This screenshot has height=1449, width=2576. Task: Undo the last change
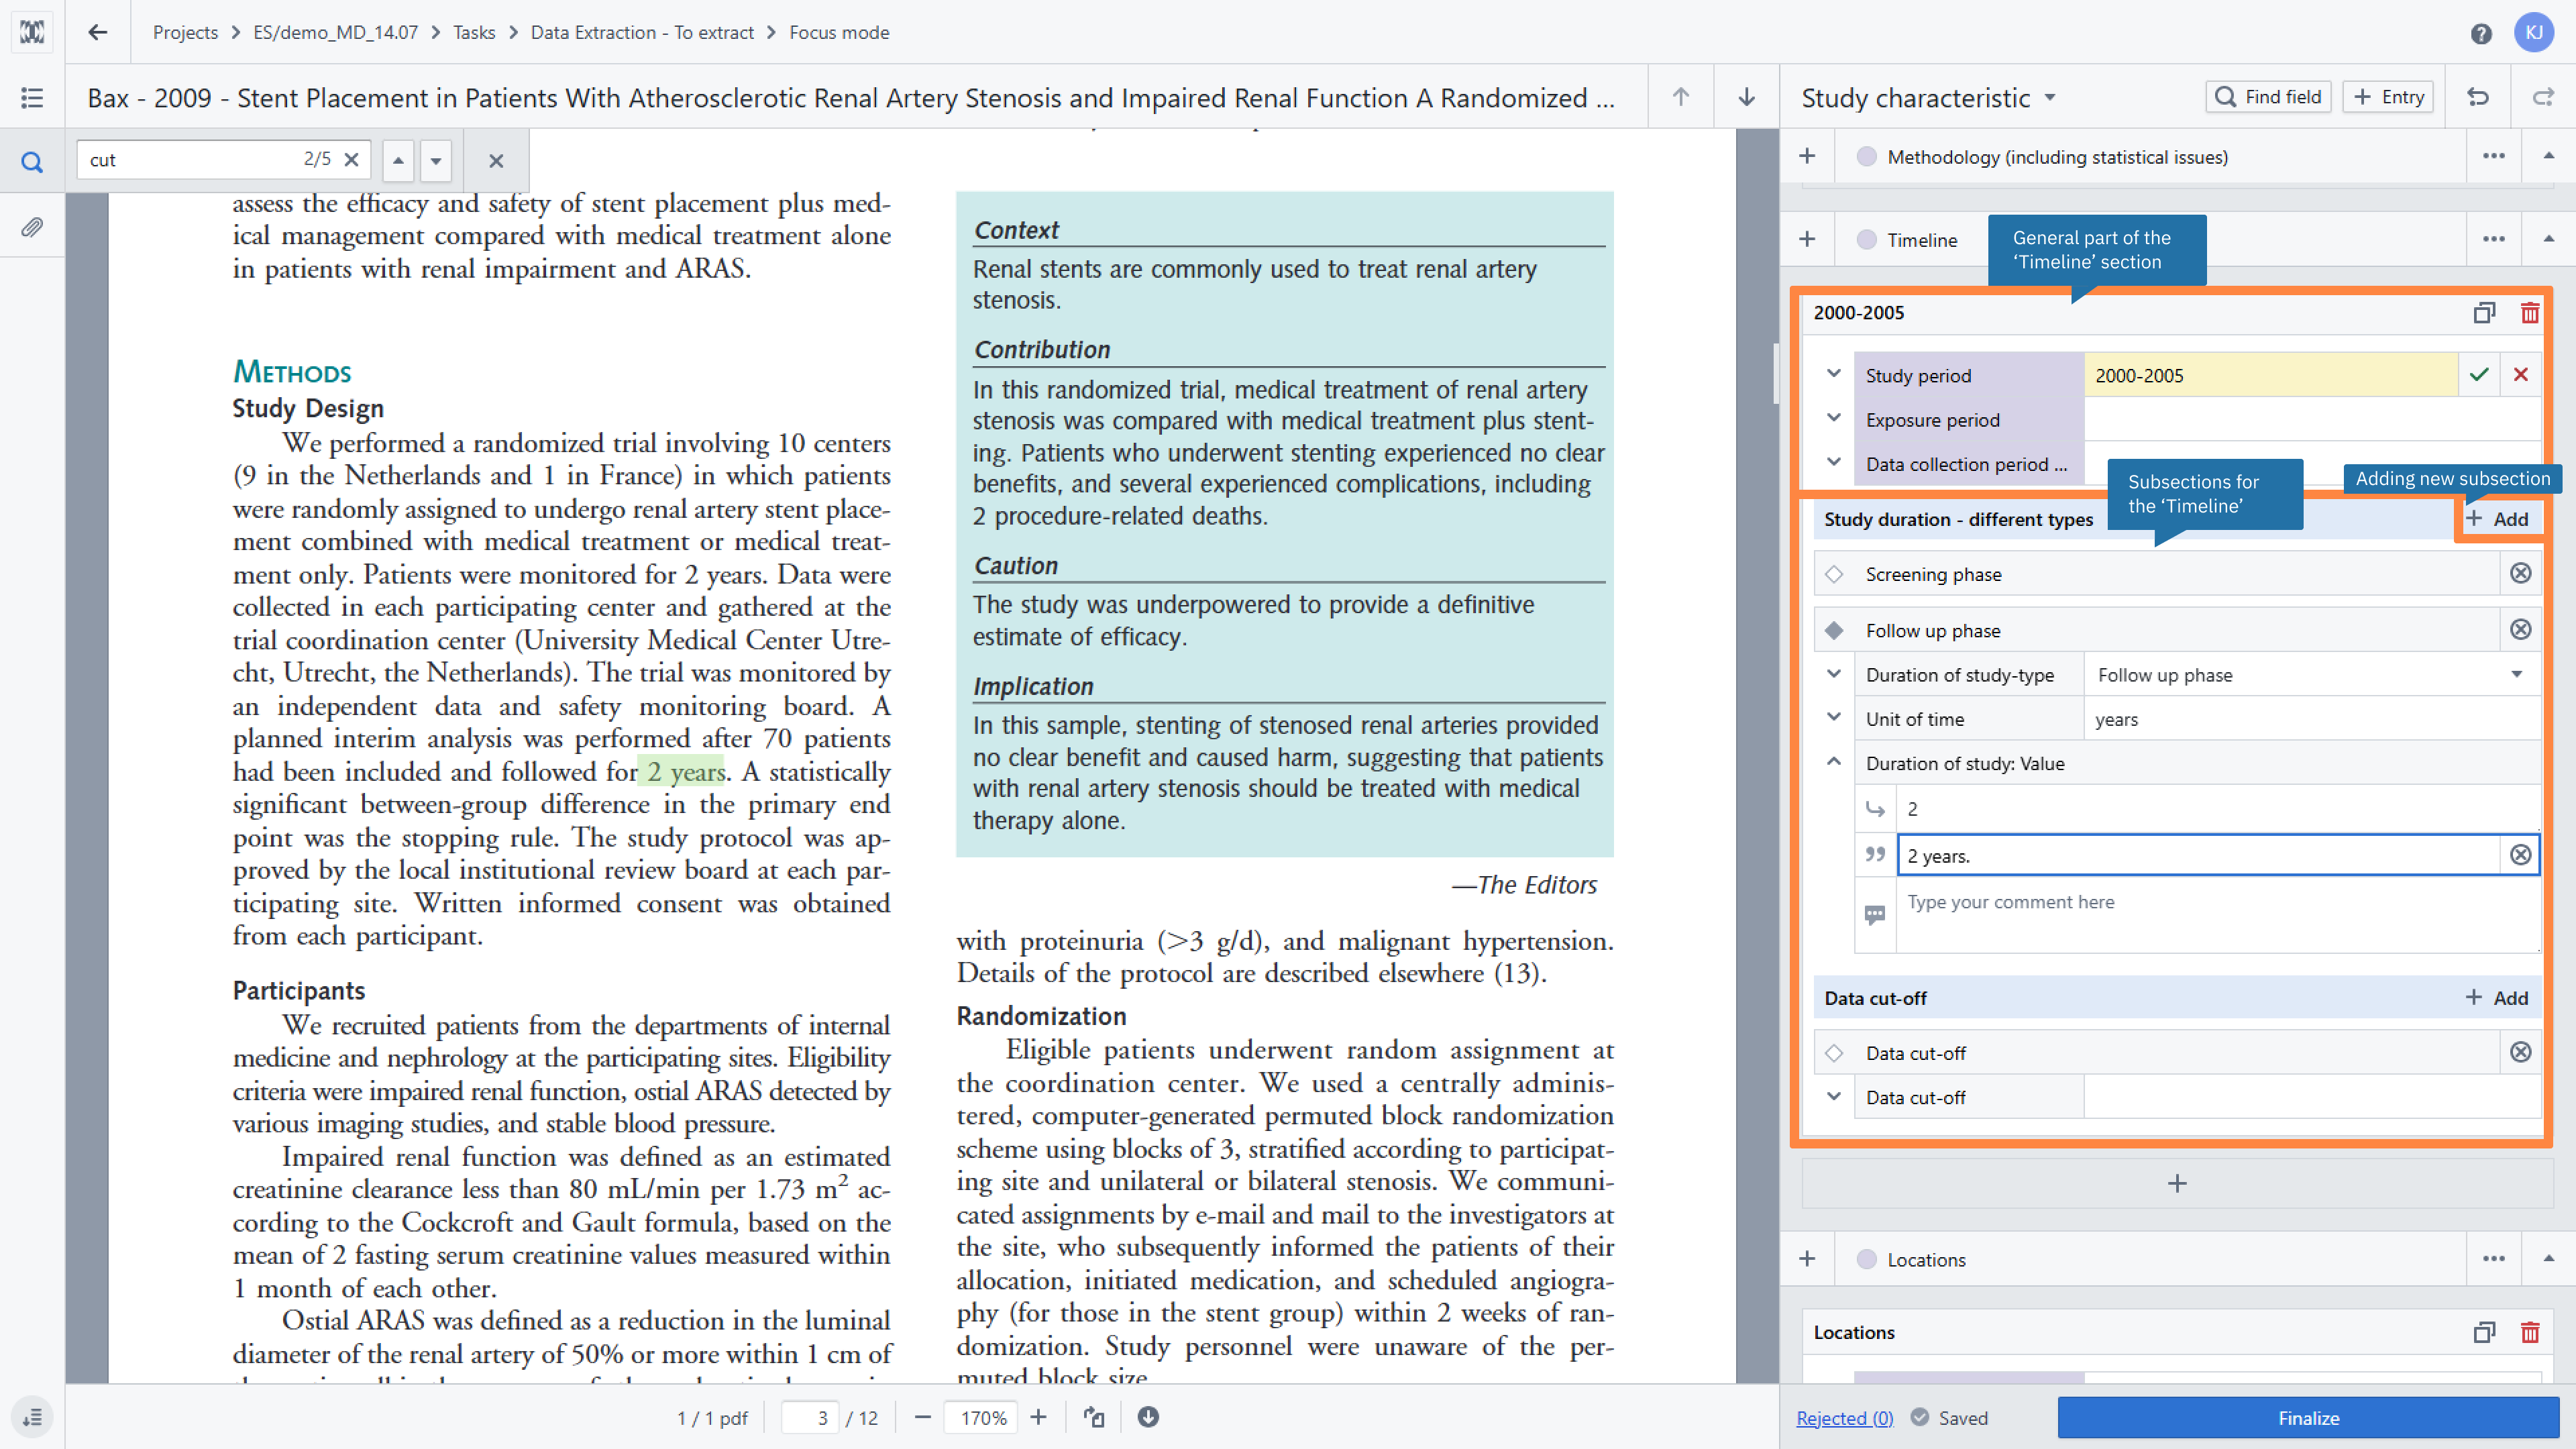point(2478,97)
